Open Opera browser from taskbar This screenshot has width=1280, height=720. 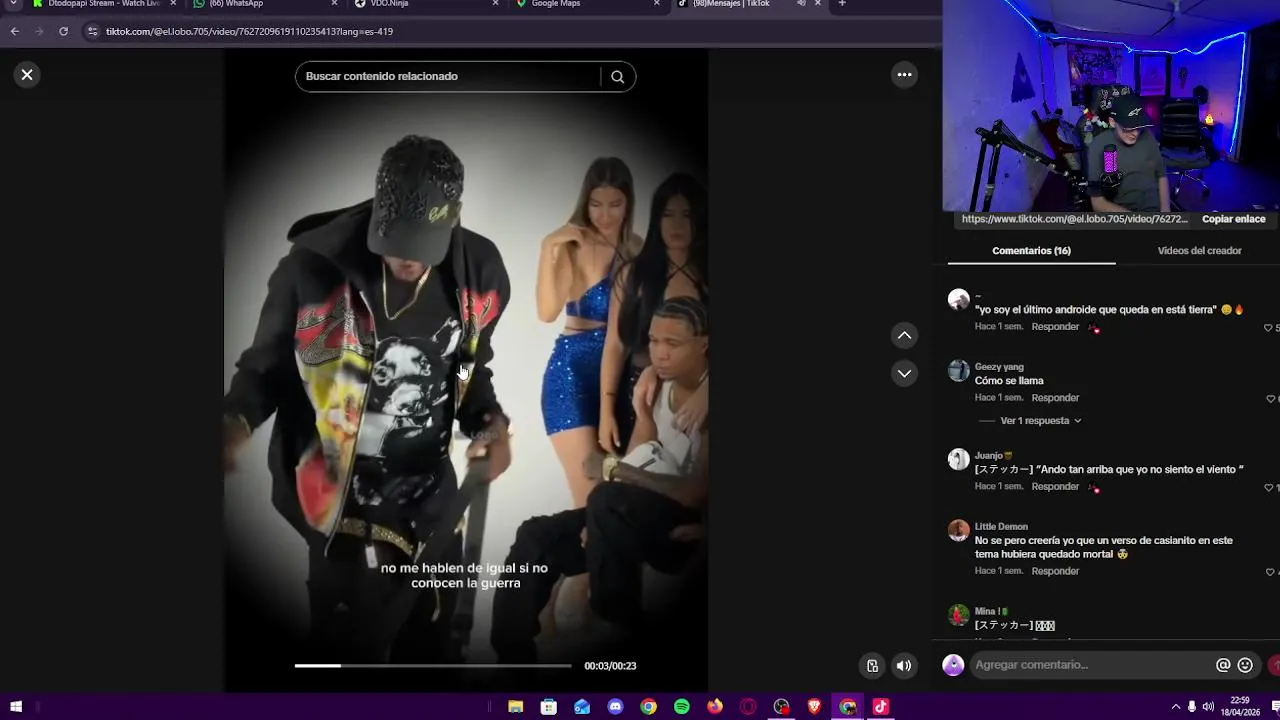[x=748, y=707]
